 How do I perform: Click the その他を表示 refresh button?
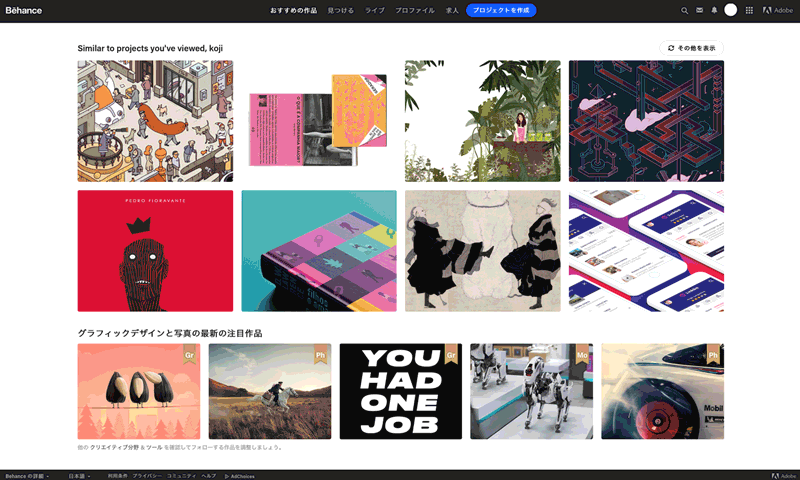tap(691, 48)
